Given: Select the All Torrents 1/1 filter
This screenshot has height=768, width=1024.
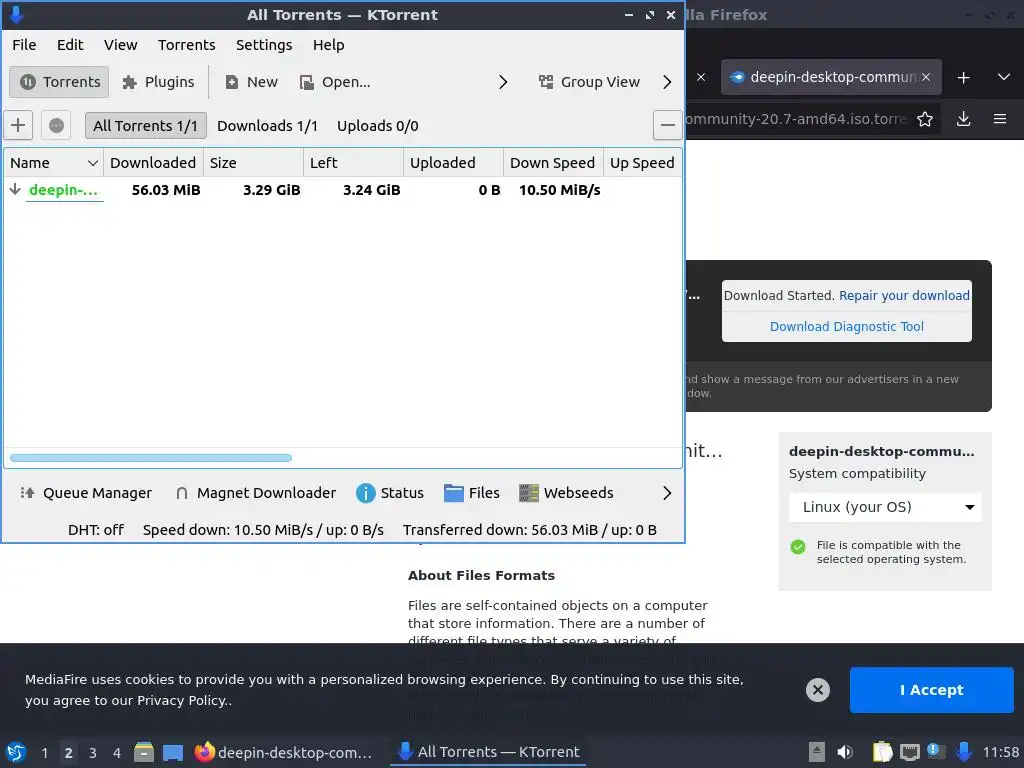Looking at the screenshot, I should [x=146, y=125].
